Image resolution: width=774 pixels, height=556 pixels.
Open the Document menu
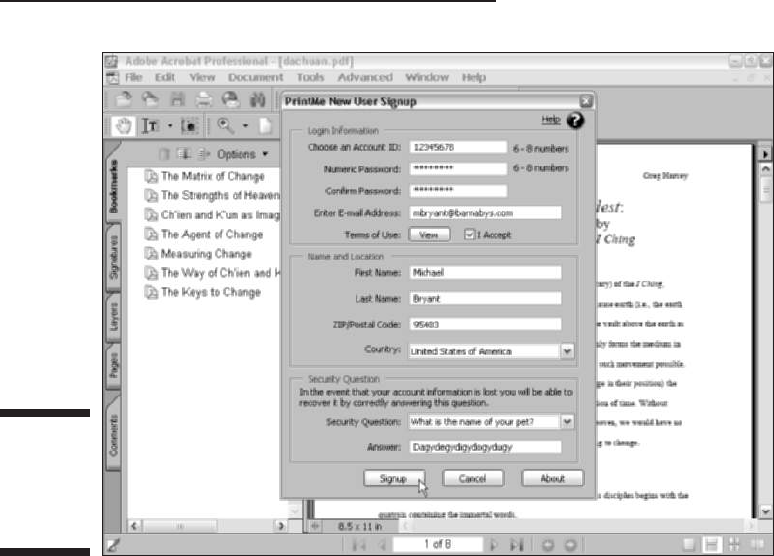[256, 78]
